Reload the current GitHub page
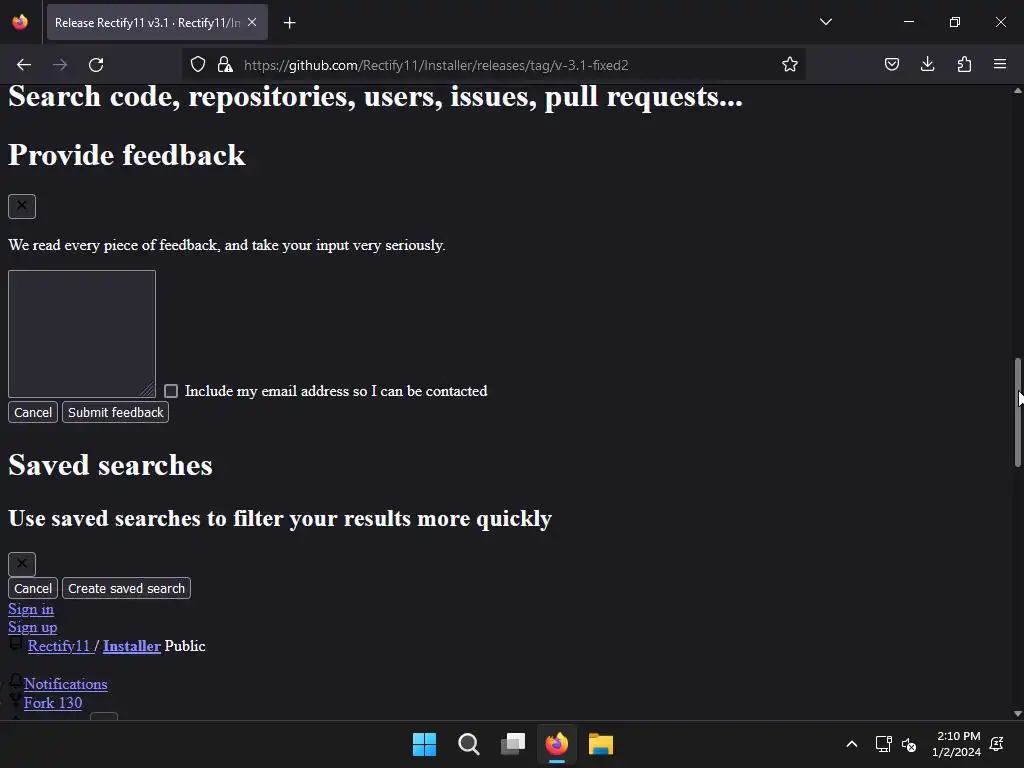Viewport: 1024px width, 768px height. [96, 65]
